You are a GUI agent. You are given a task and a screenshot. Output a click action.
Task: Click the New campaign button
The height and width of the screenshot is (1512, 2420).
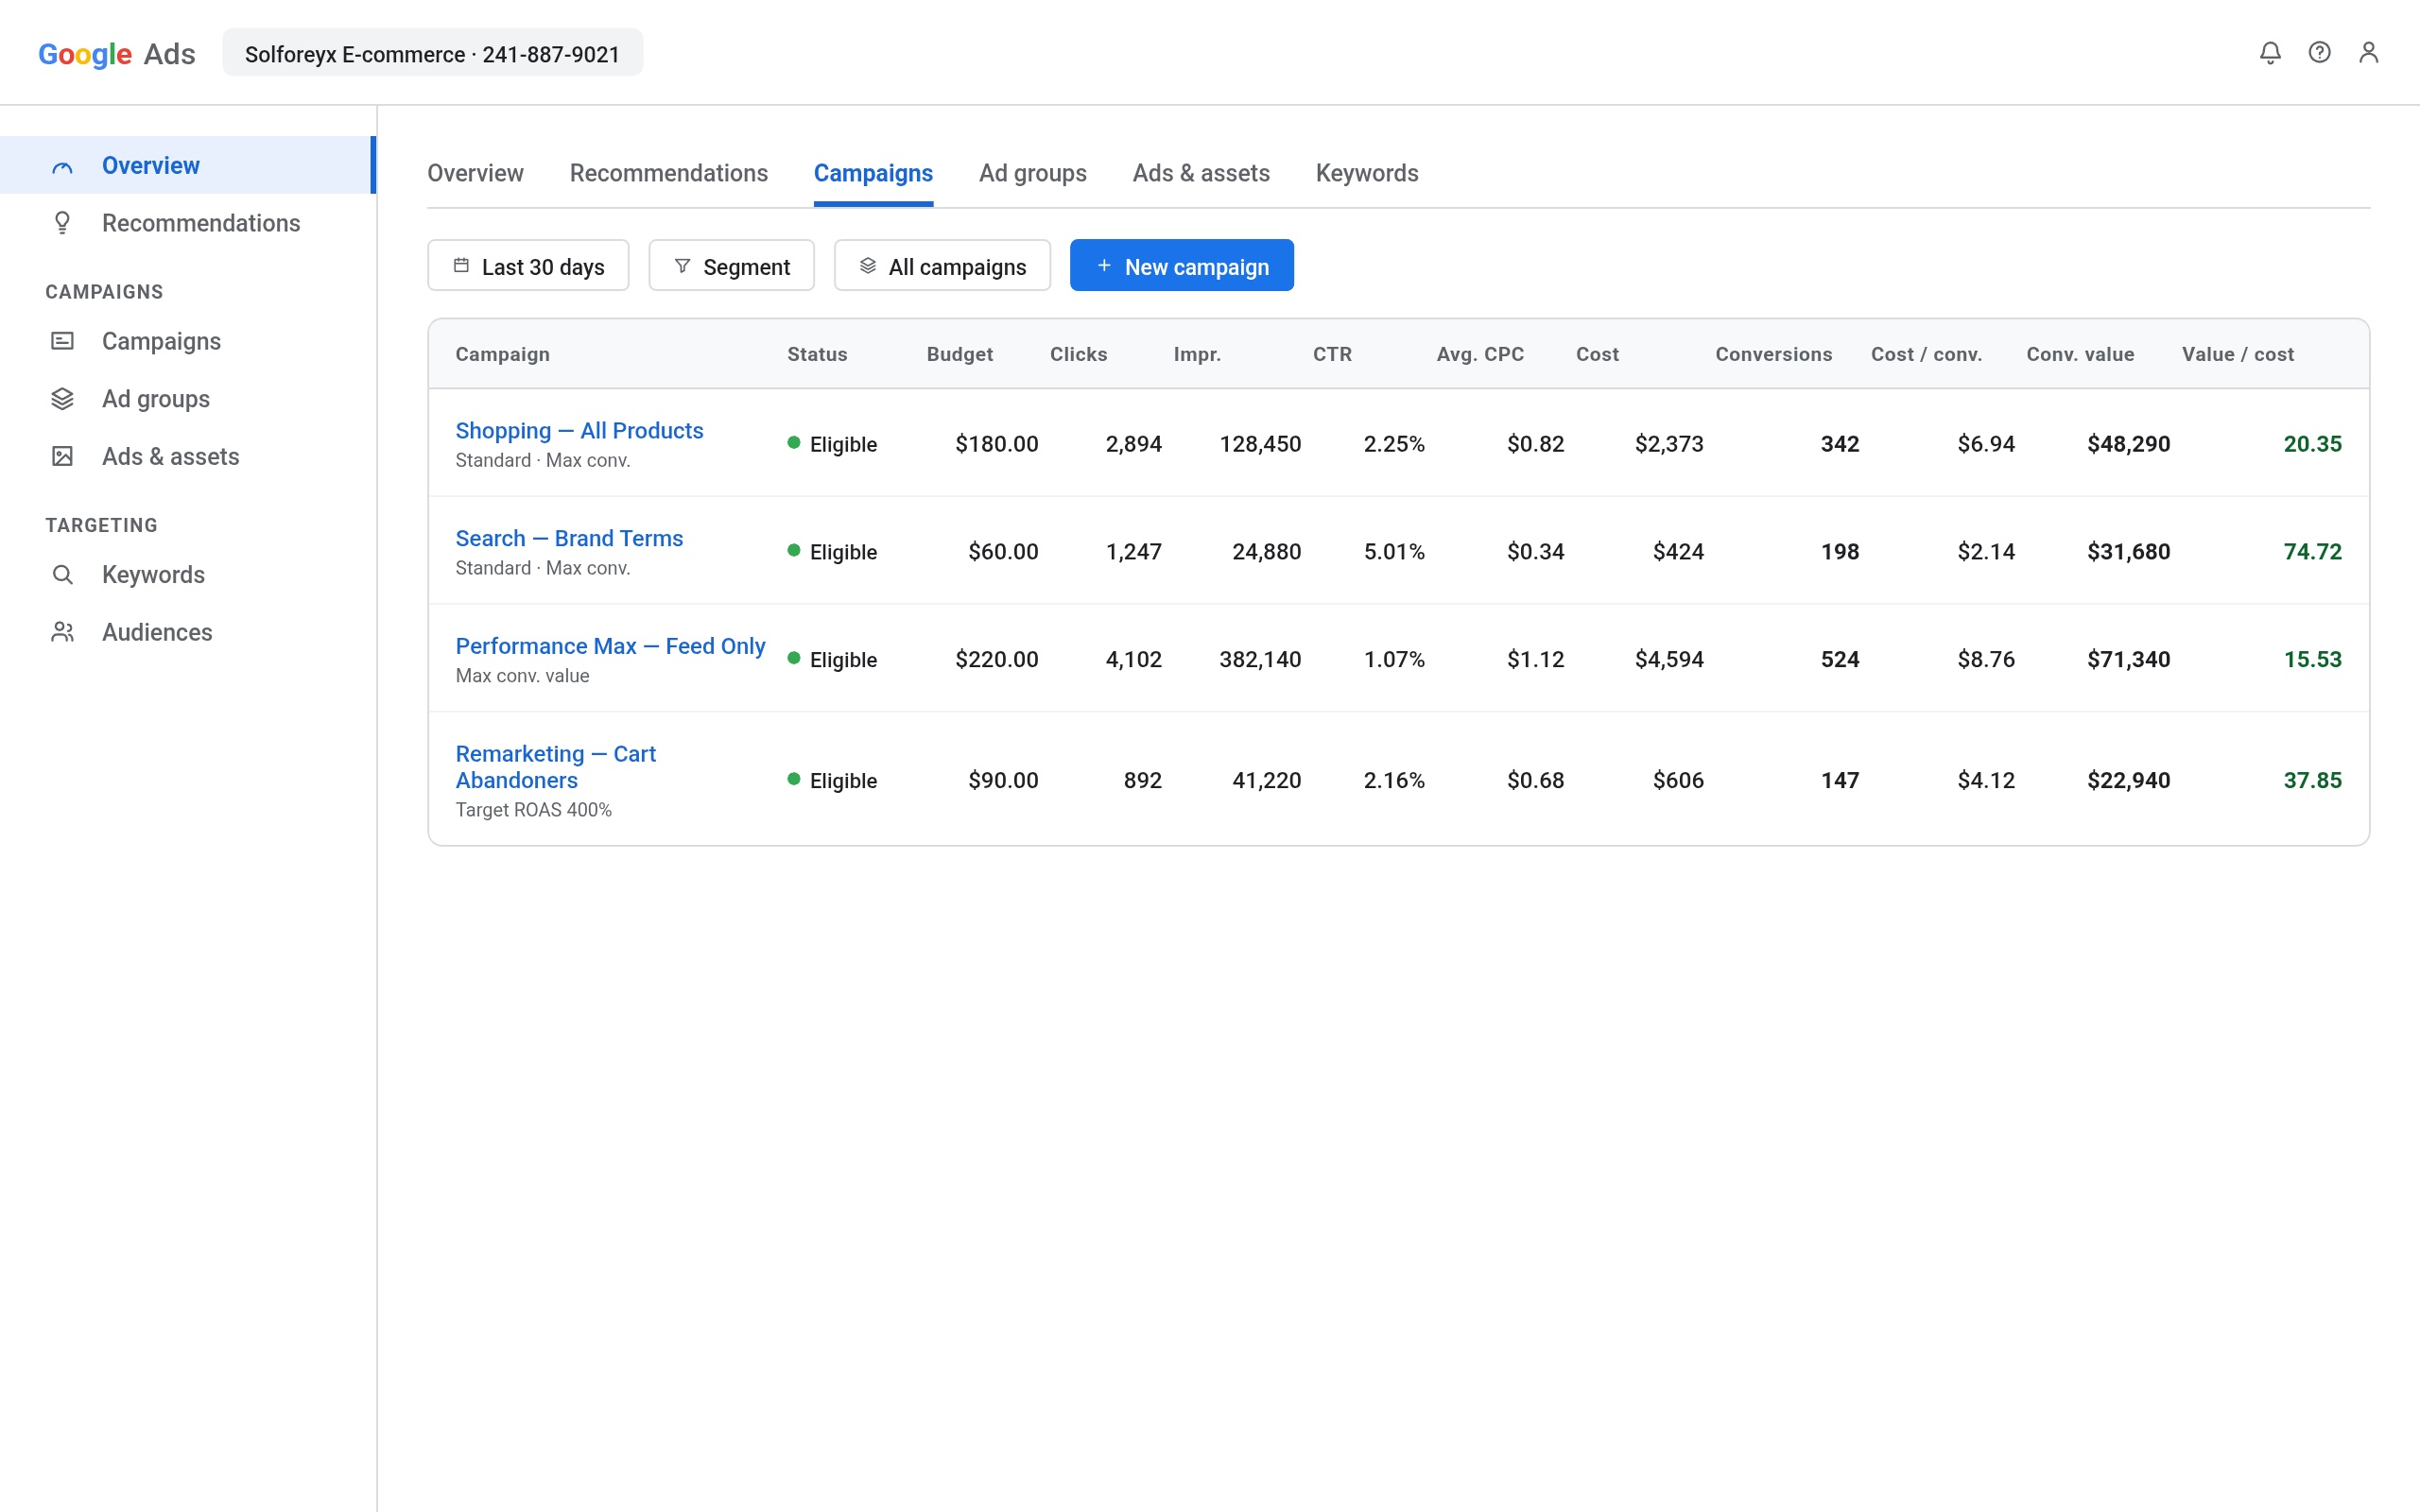pos(1181,266)
